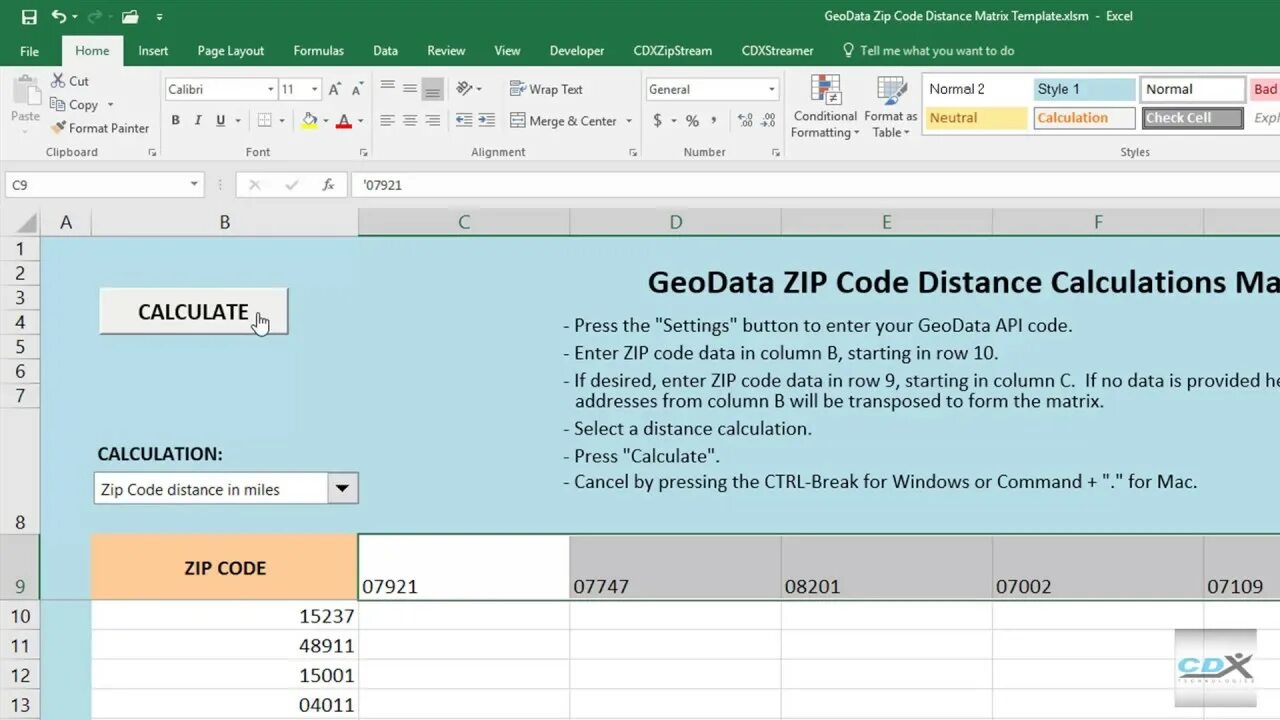
Task: Open Format as Table menu
Action: (x=890, y=107)
